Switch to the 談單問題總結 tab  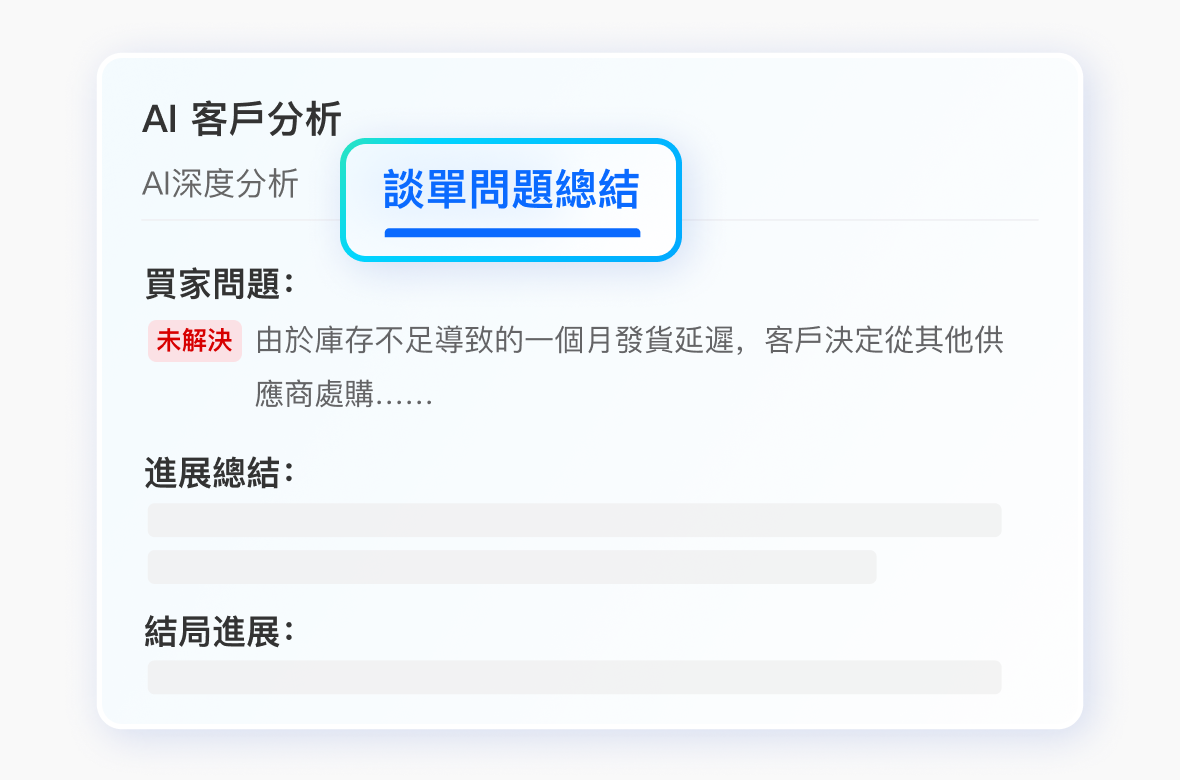510,190
